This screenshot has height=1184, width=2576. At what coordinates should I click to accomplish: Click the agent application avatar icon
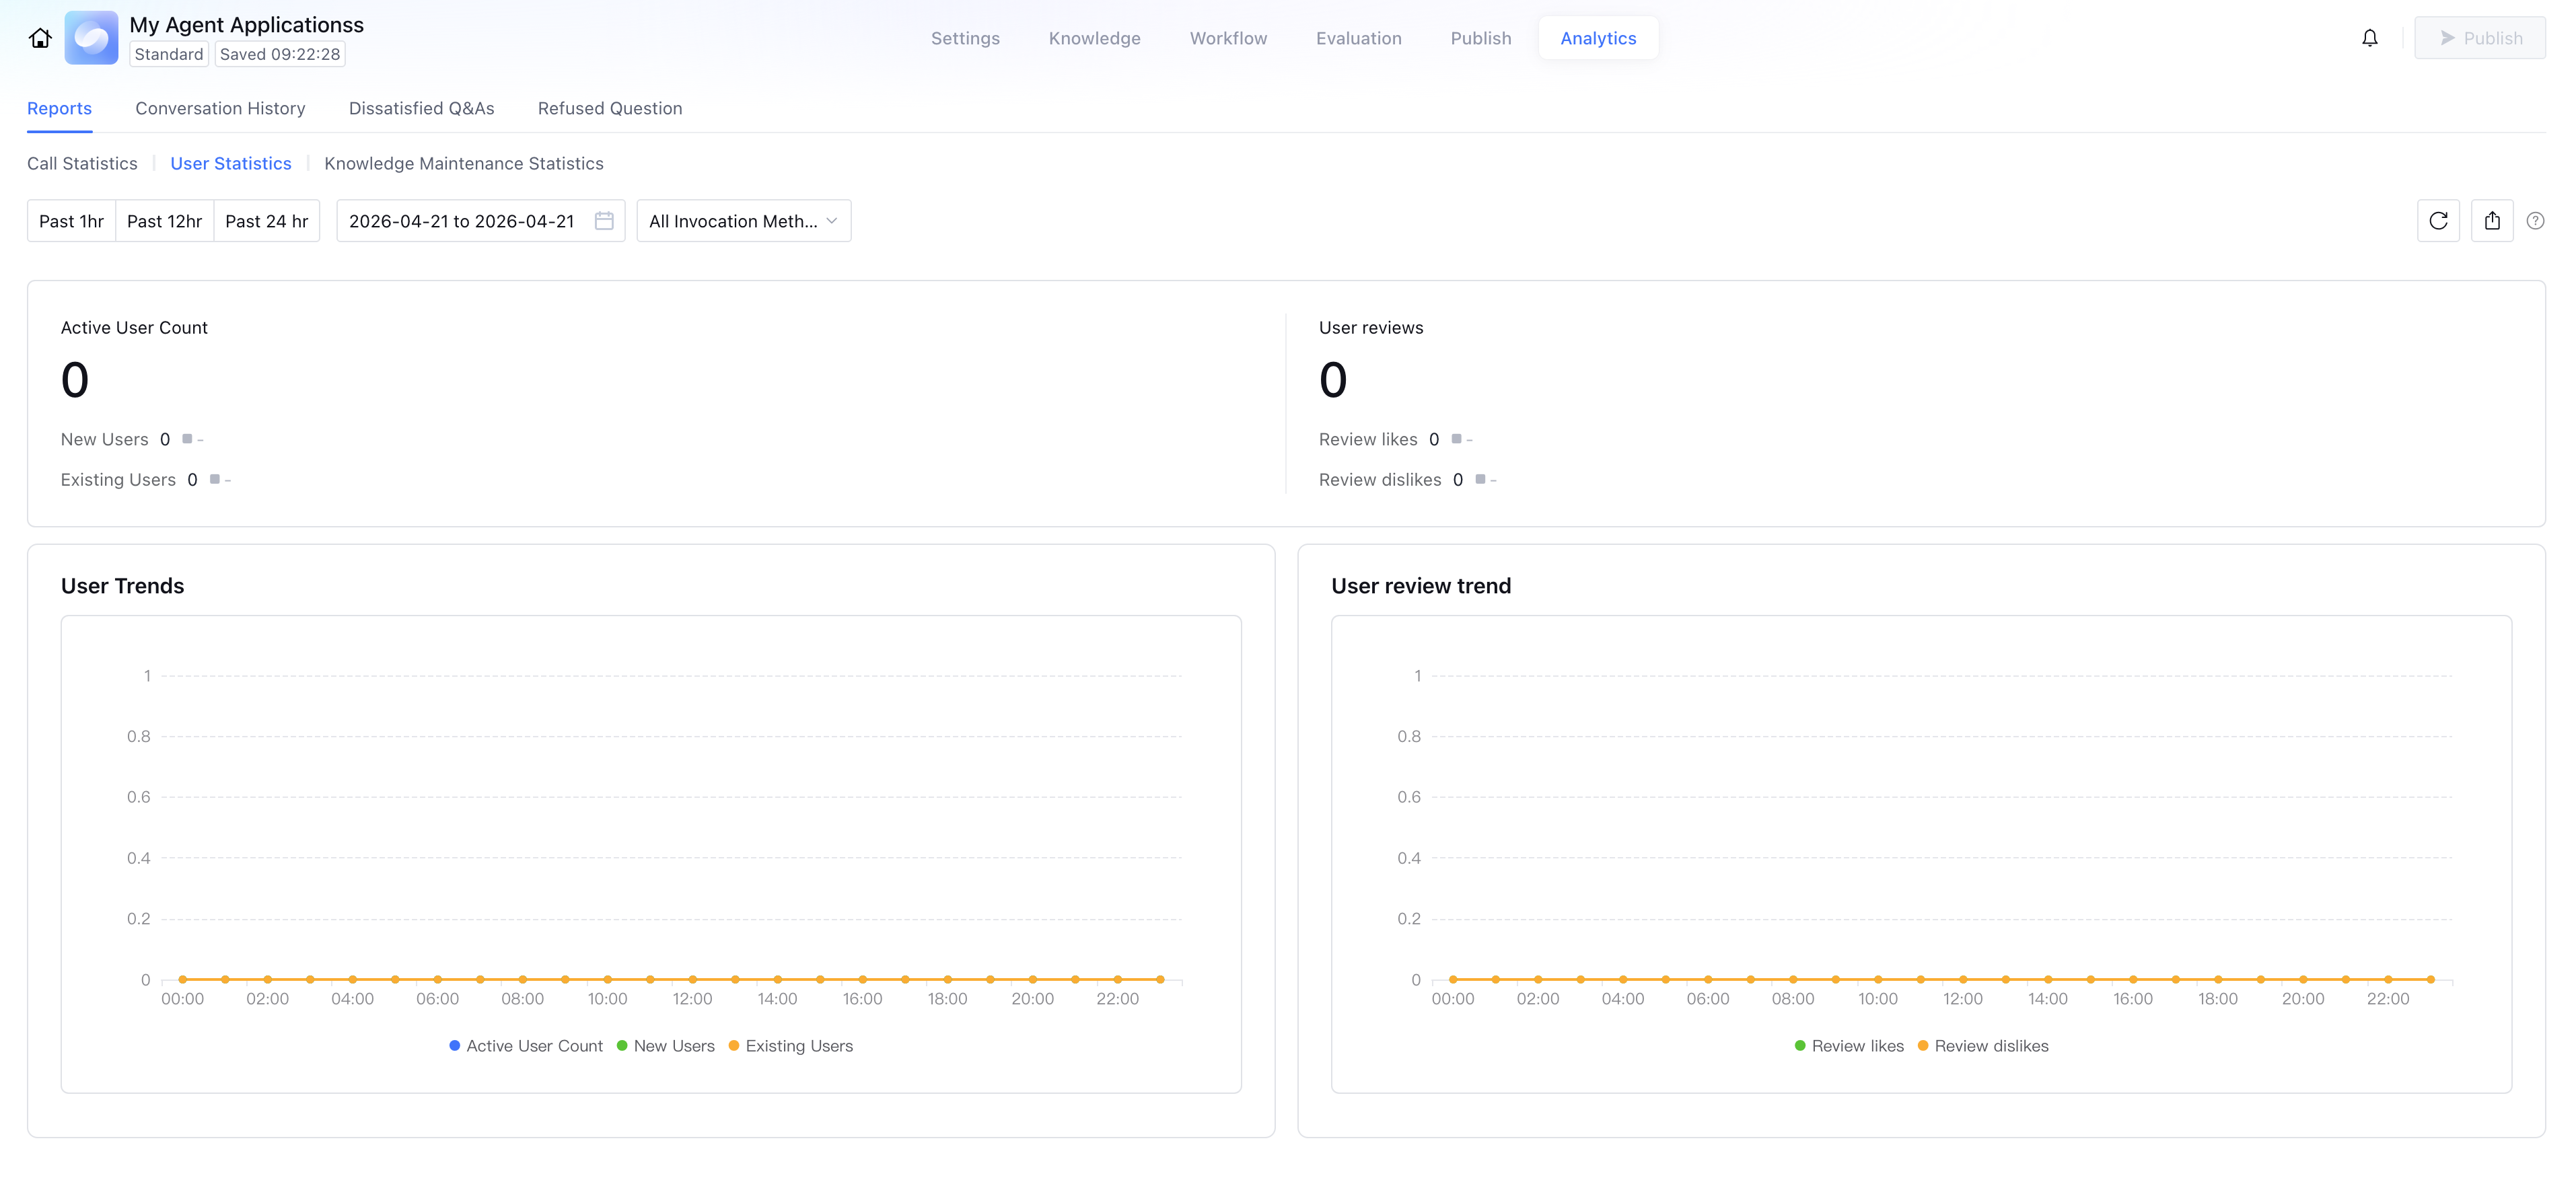[91, 38]
